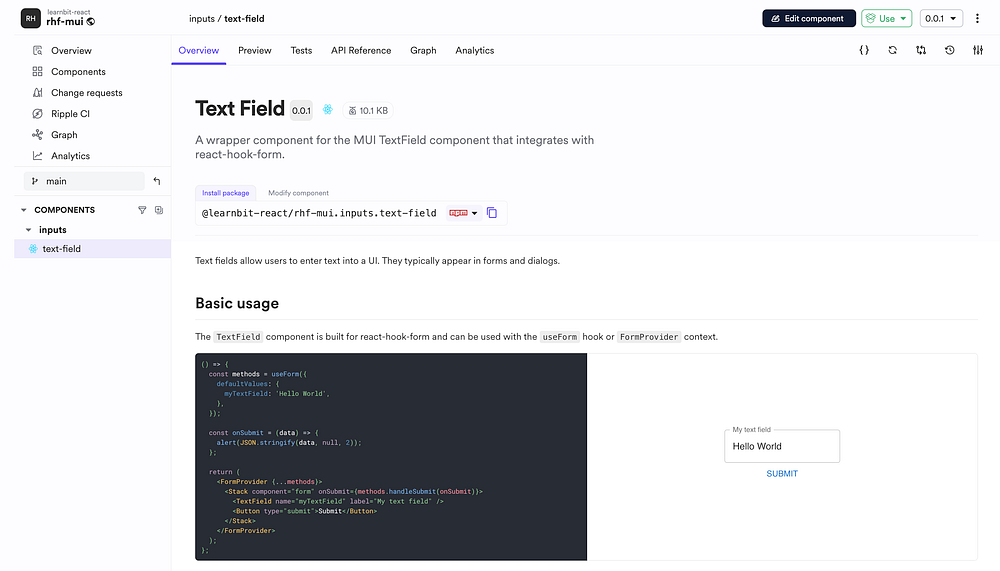Click the filter icon beside COMPONENTS
The image size is (1000, 571).
click(x=142, y=210)
